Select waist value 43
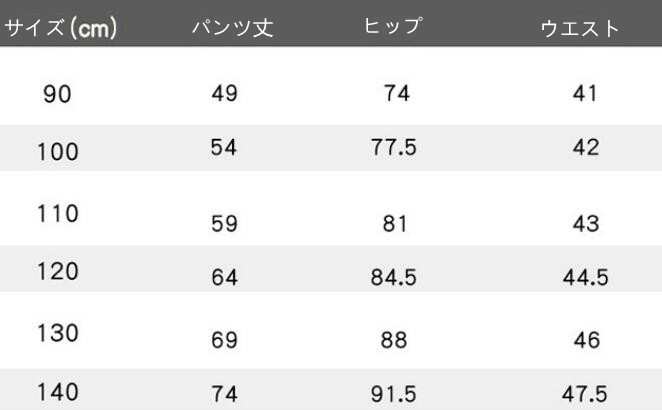The width and height of the screenshot is (662, 410). pyautogui.click(x=585, y=224)
